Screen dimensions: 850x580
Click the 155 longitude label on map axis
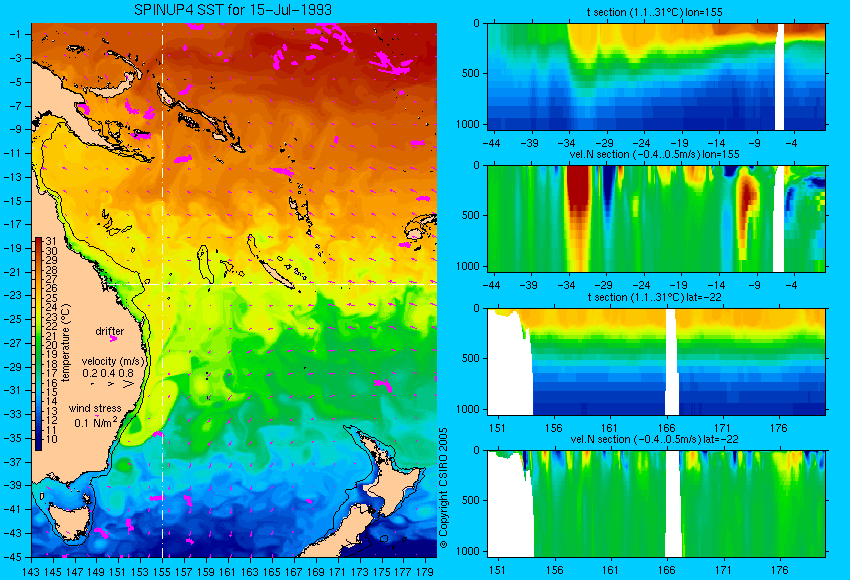(162, 571)
